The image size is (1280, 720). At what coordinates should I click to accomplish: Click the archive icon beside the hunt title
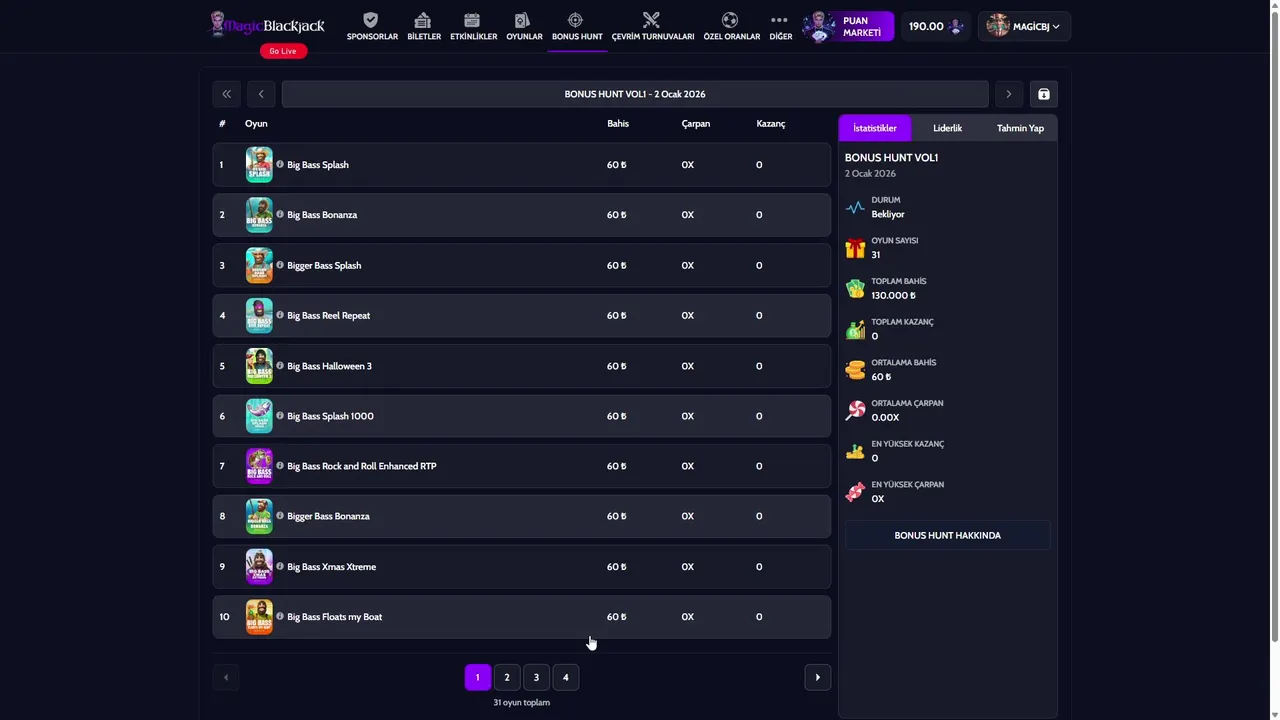click(1043, 94)
